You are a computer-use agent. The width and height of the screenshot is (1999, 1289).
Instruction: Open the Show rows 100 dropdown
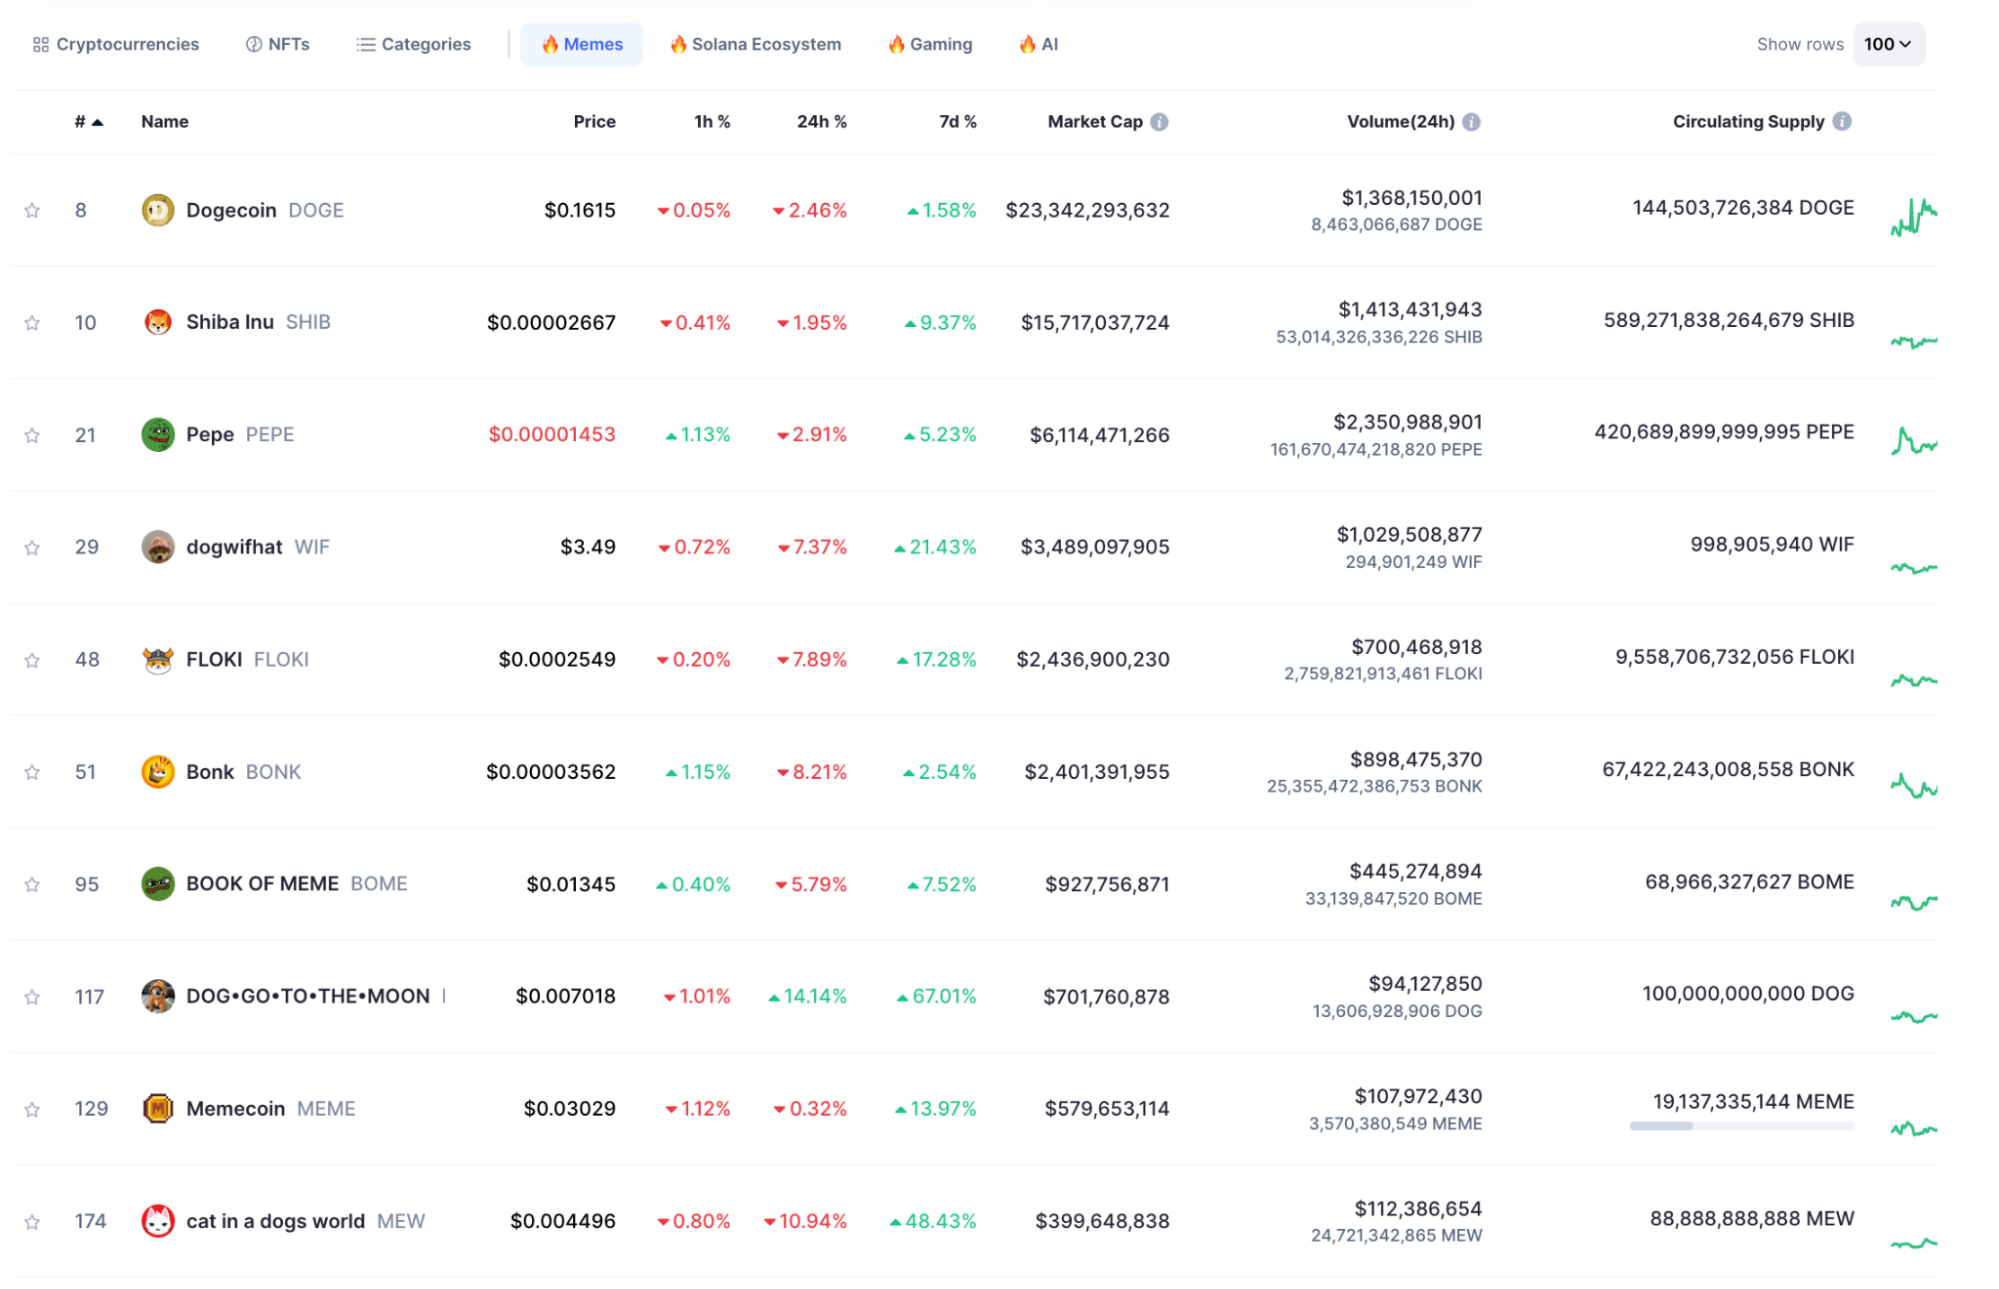[x=1888, y=44]
